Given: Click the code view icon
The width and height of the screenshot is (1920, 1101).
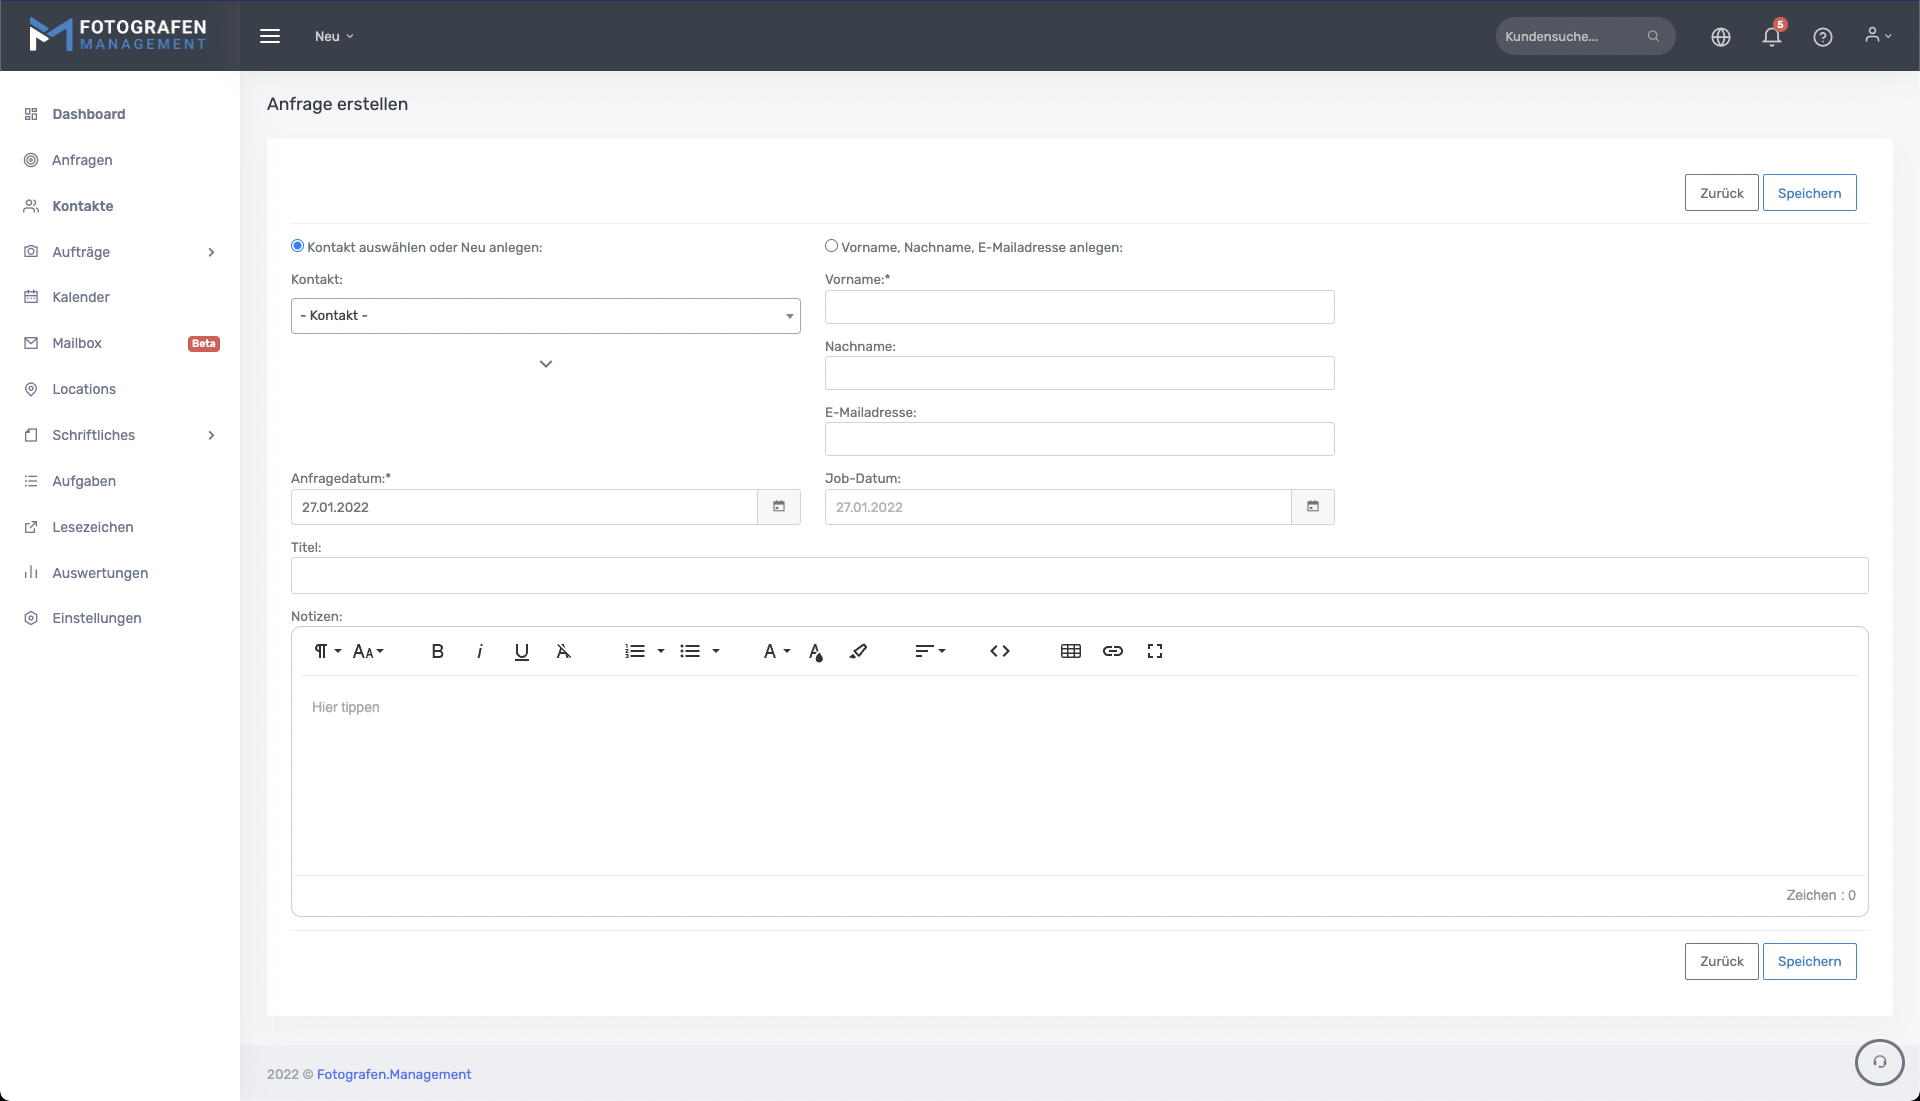Looking at the screenshot, I should coord(999,651).
